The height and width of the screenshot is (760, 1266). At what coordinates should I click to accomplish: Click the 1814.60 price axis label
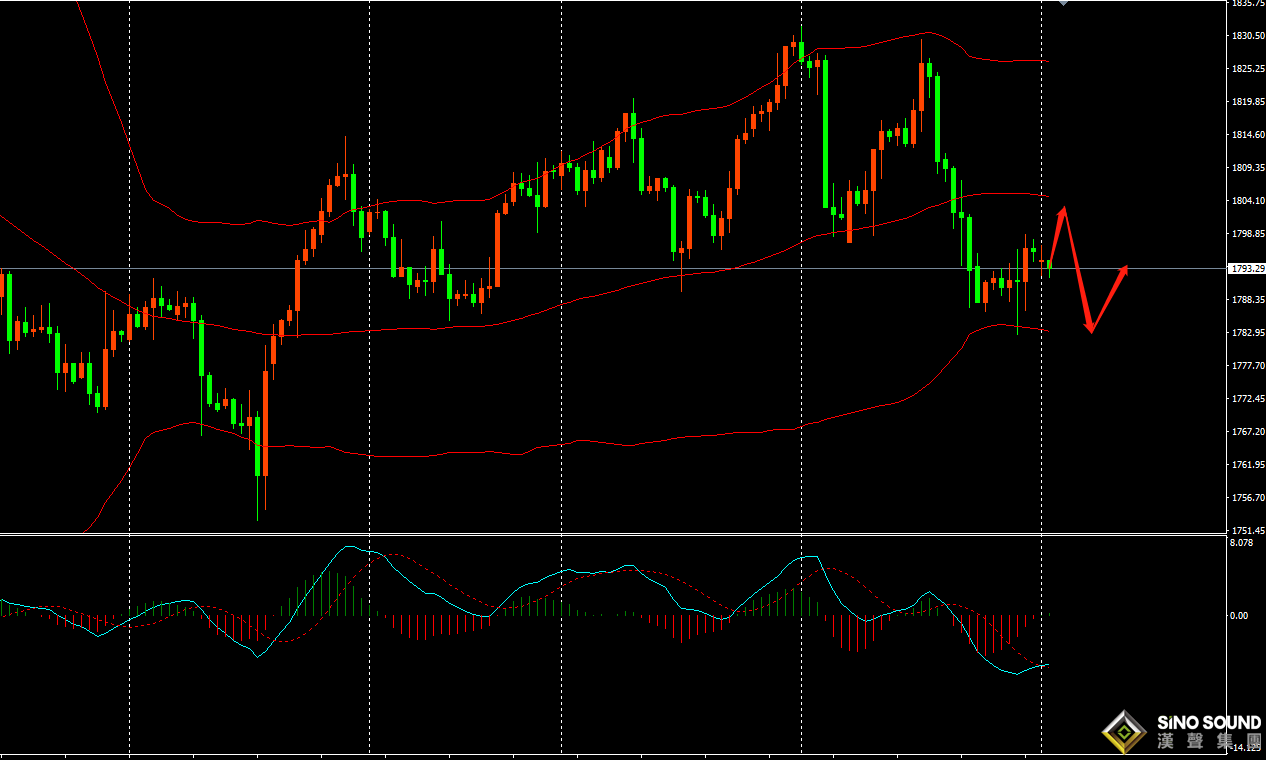[x=1247, y=135]
